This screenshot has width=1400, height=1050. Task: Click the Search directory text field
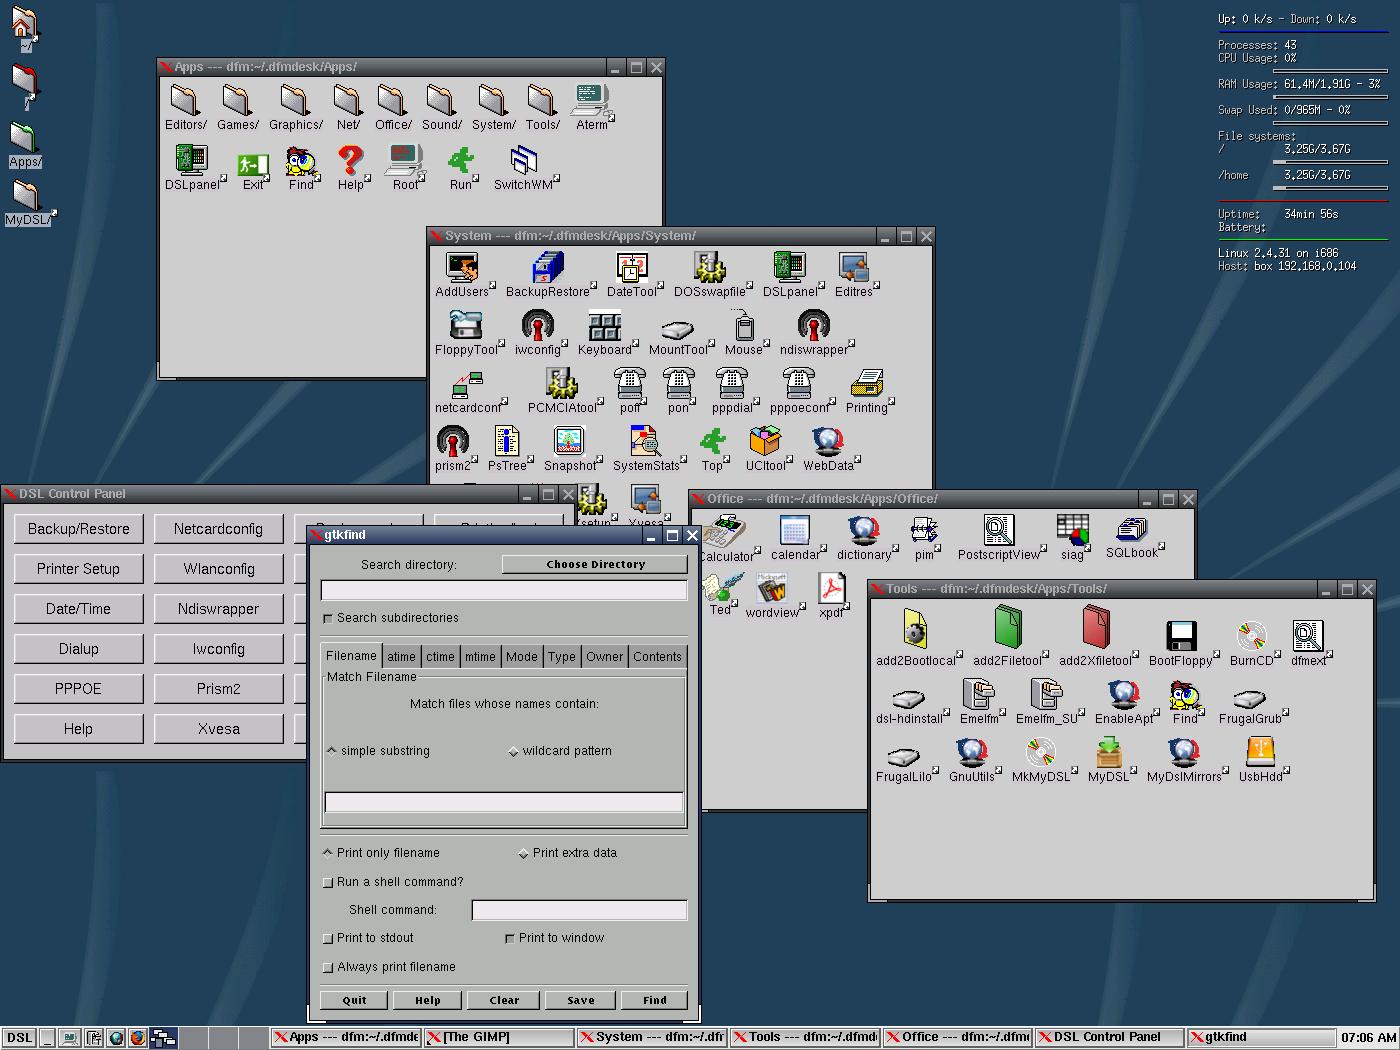coord(504,591)
